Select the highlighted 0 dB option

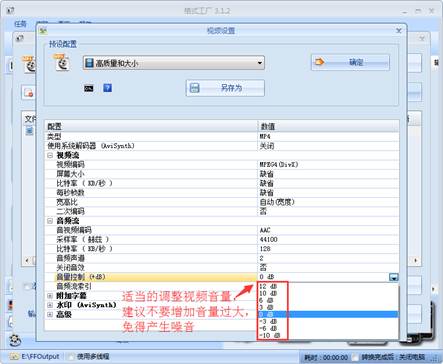(x=328, y=314)
